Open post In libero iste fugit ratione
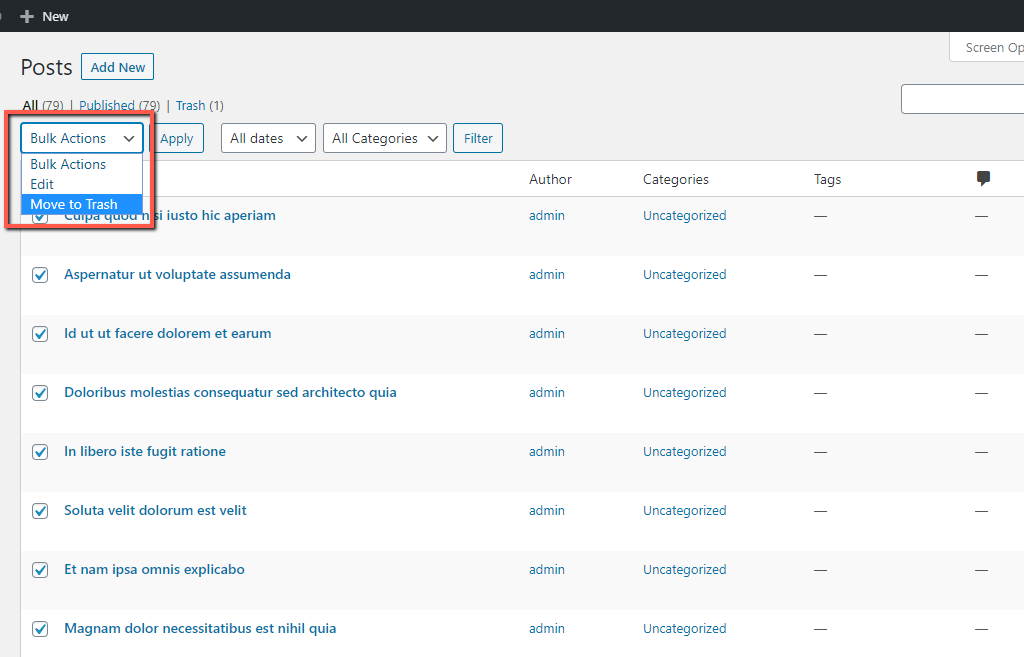 [145, 451]
